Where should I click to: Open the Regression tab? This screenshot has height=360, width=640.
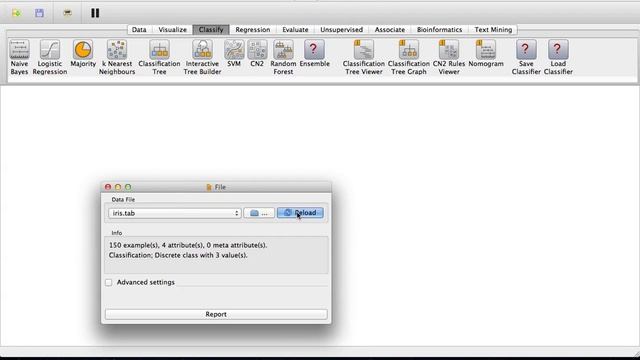[x=253, y=30]
